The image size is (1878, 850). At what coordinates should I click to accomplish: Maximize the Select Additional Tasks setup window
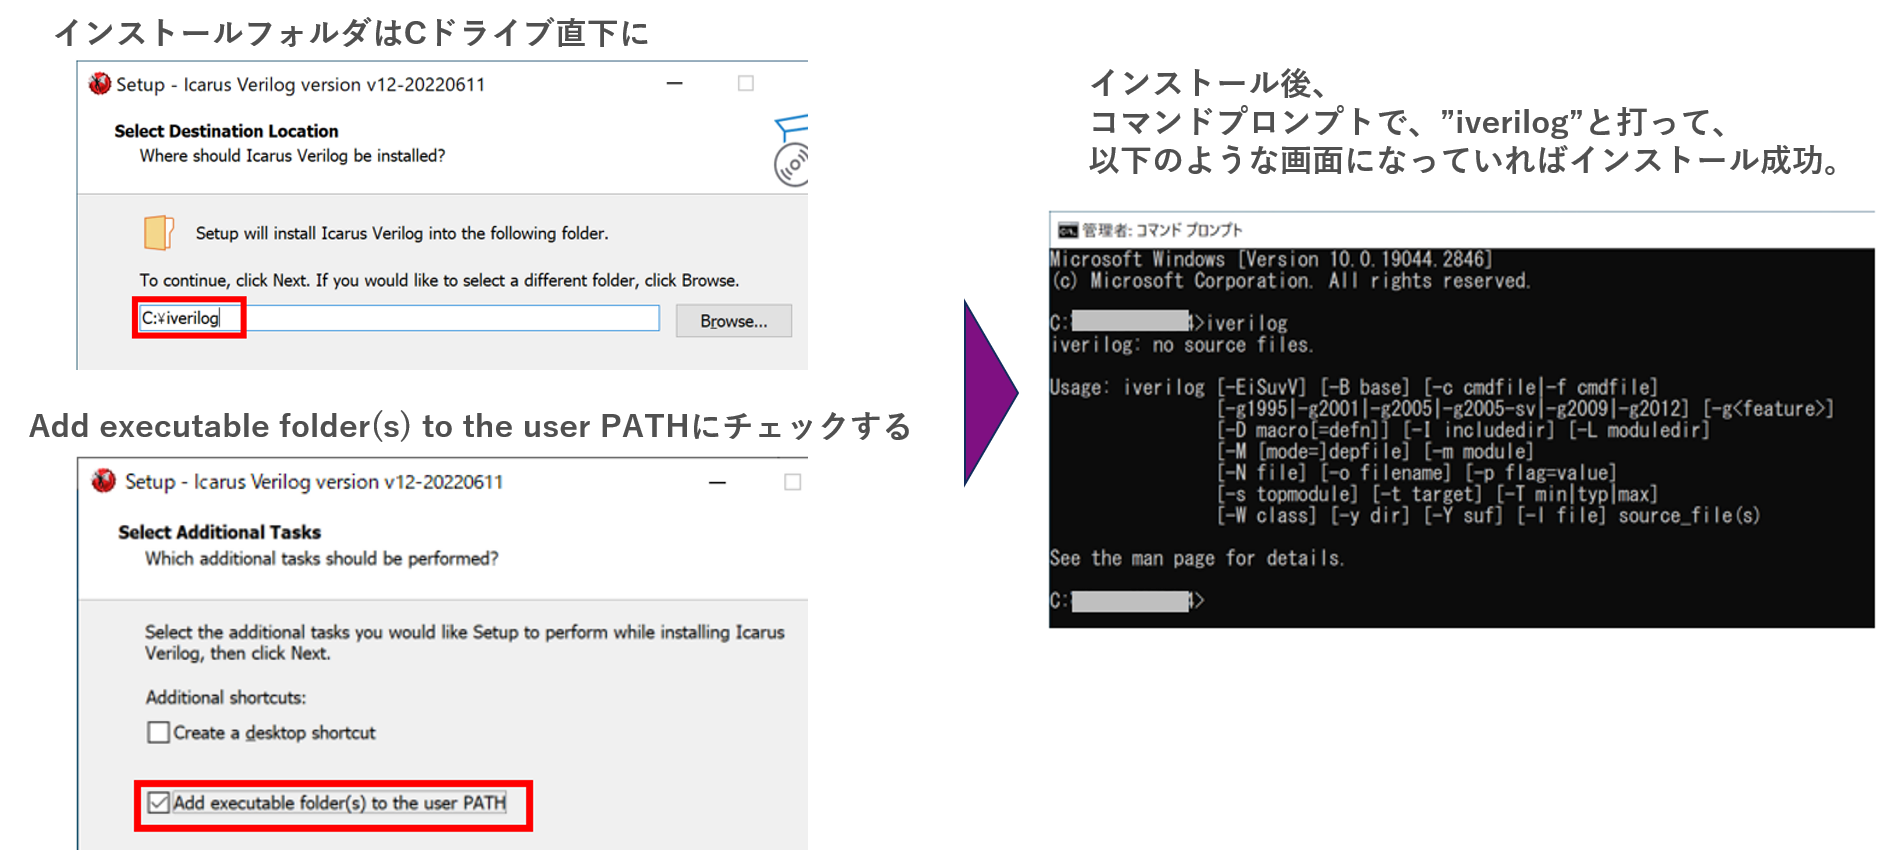point(793,482)
